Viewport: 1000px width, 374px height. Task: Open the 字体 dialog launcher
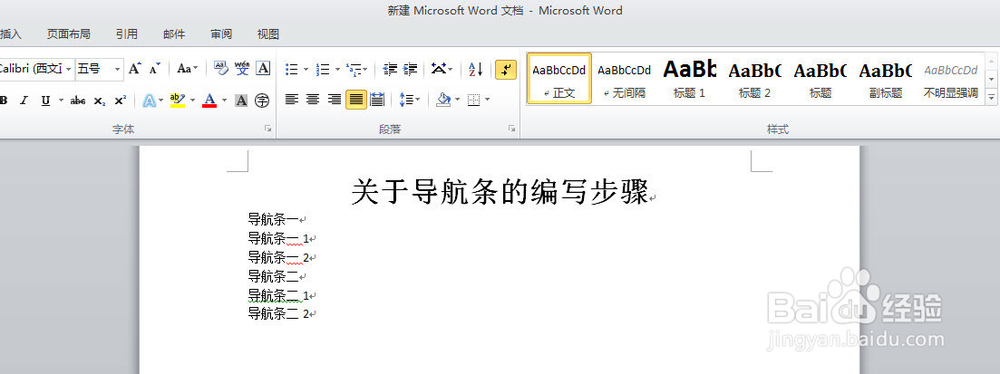click(268, 129)
